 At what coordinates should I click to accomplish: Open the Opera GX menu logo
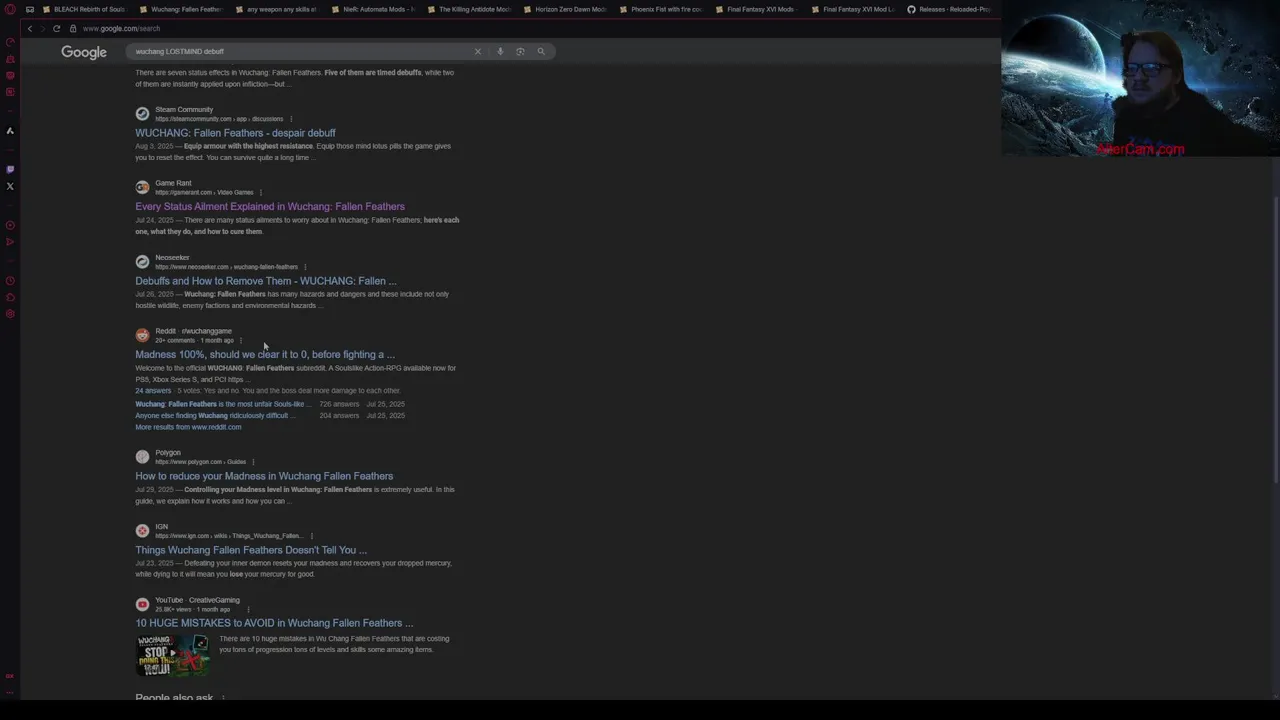[9, 9]
